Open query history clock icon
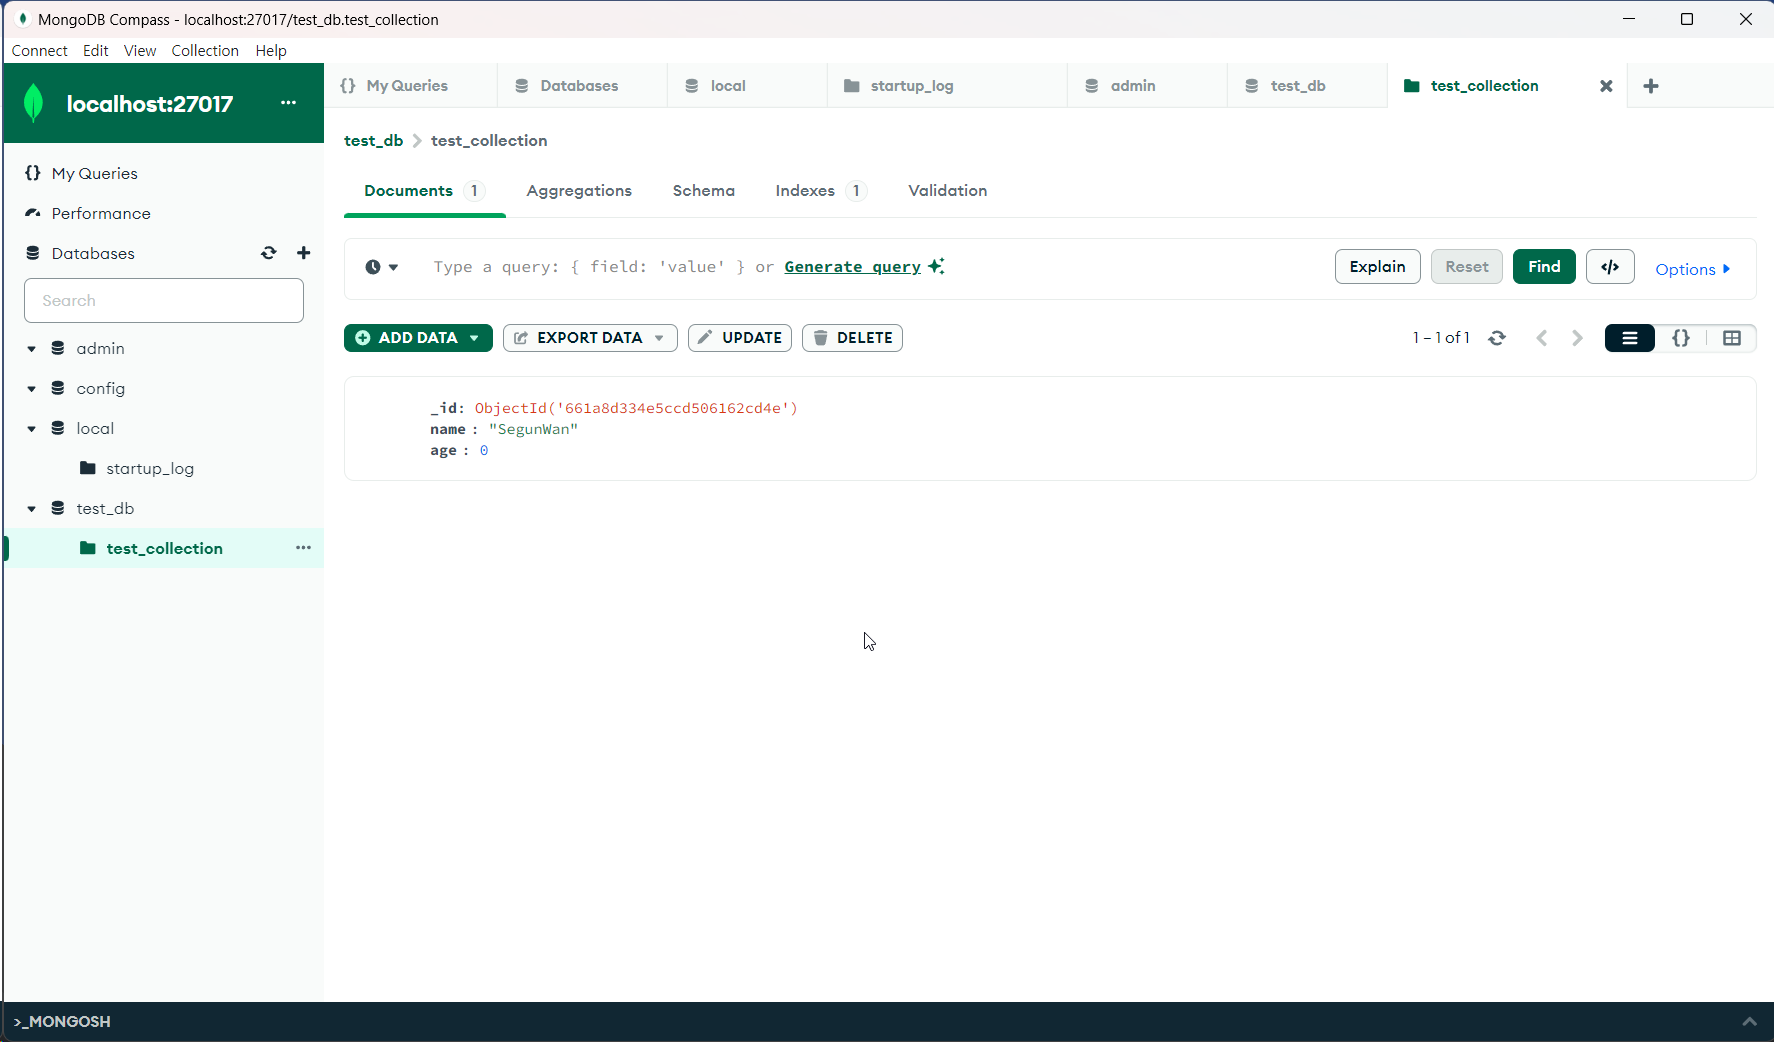Viewport: 1774px width, 1042px height. tap(382, 267)
